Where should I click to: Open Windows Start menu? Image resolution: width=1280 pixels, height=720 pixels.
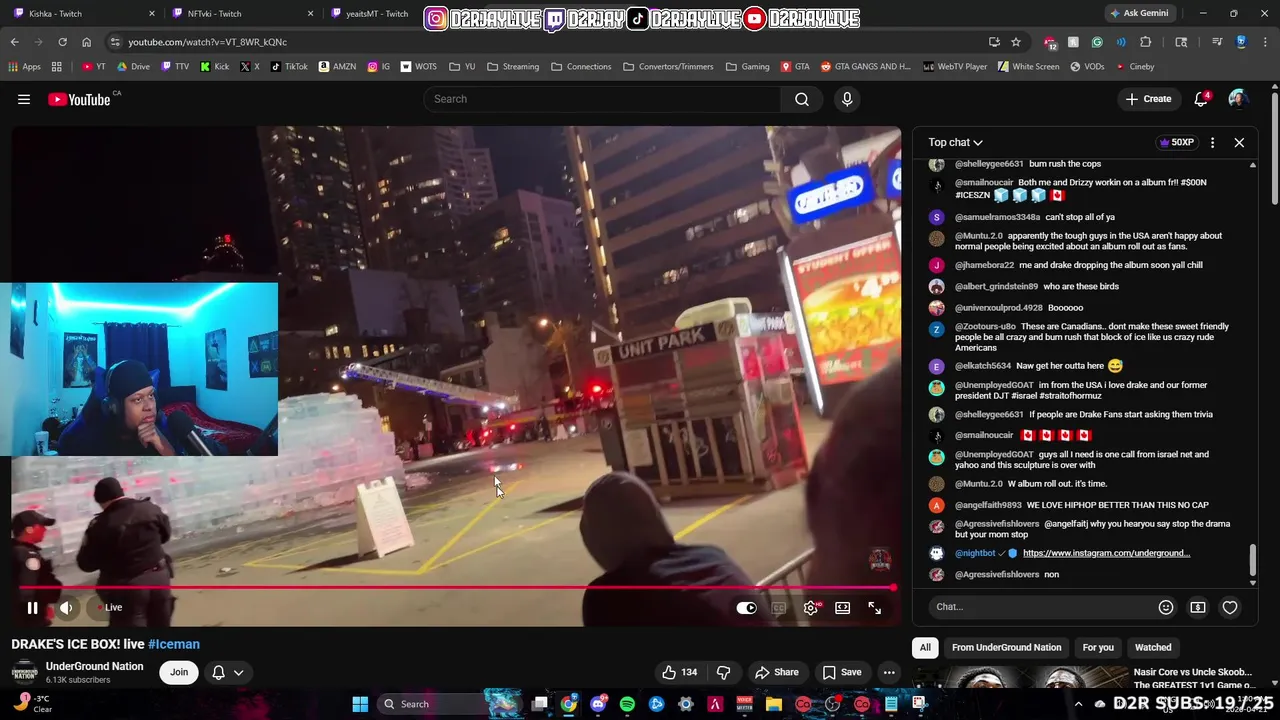click(360, 704)
